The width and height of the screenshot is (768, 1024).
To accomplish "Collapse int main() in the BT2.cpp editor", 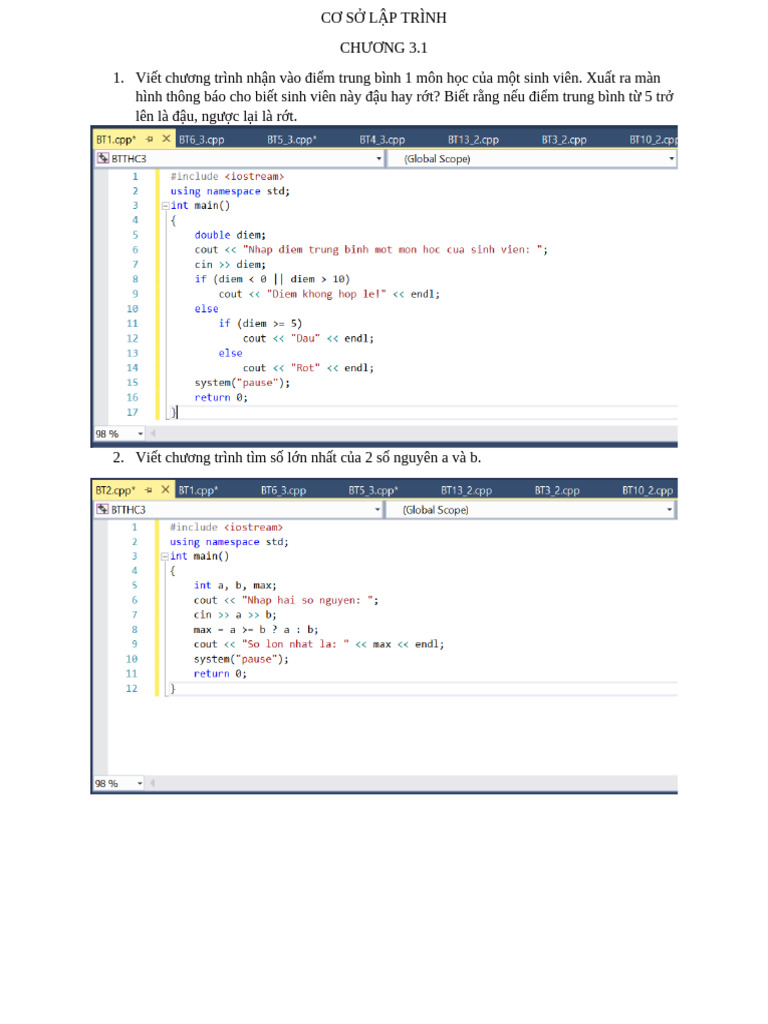I will coord(165,556).
